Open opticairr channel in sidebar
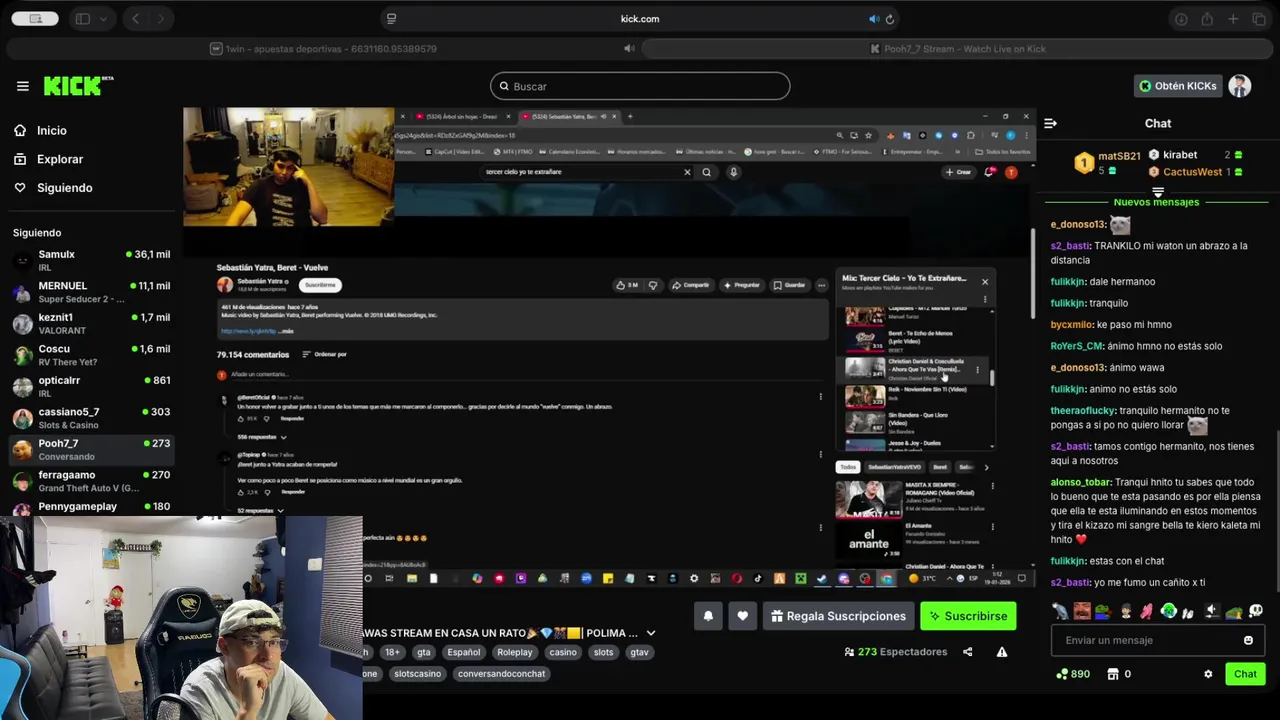The width and height of the screenshot is (1280, 720). [x=91, y=386]
